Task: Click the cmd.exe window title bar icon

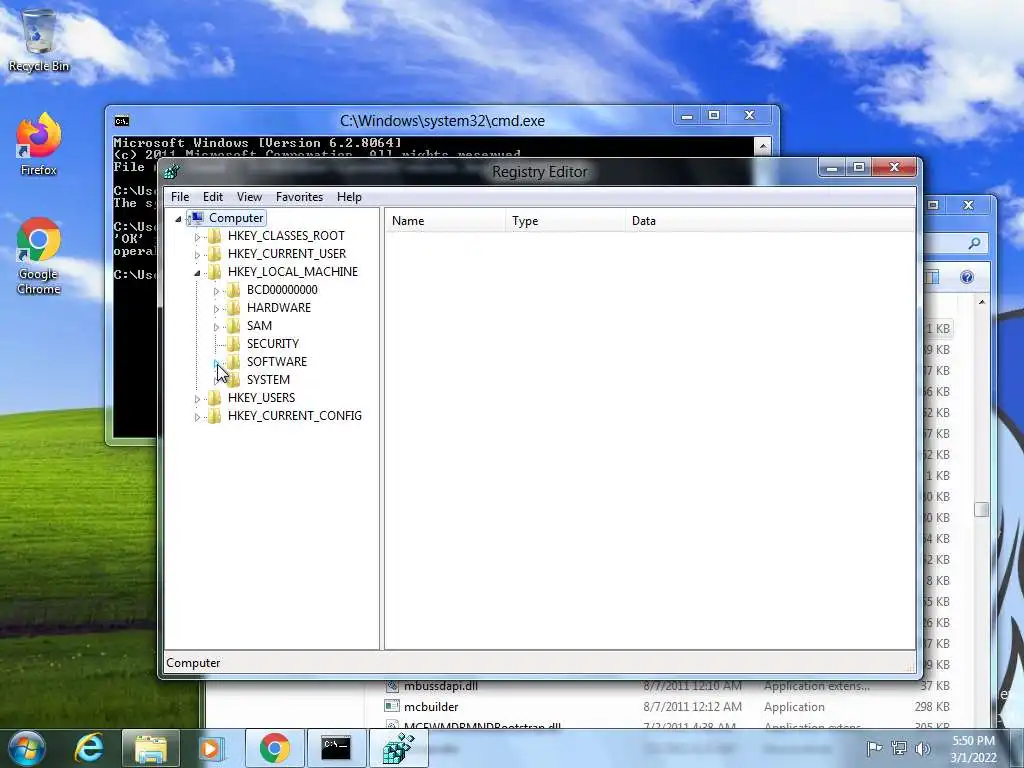Action: 121,121
